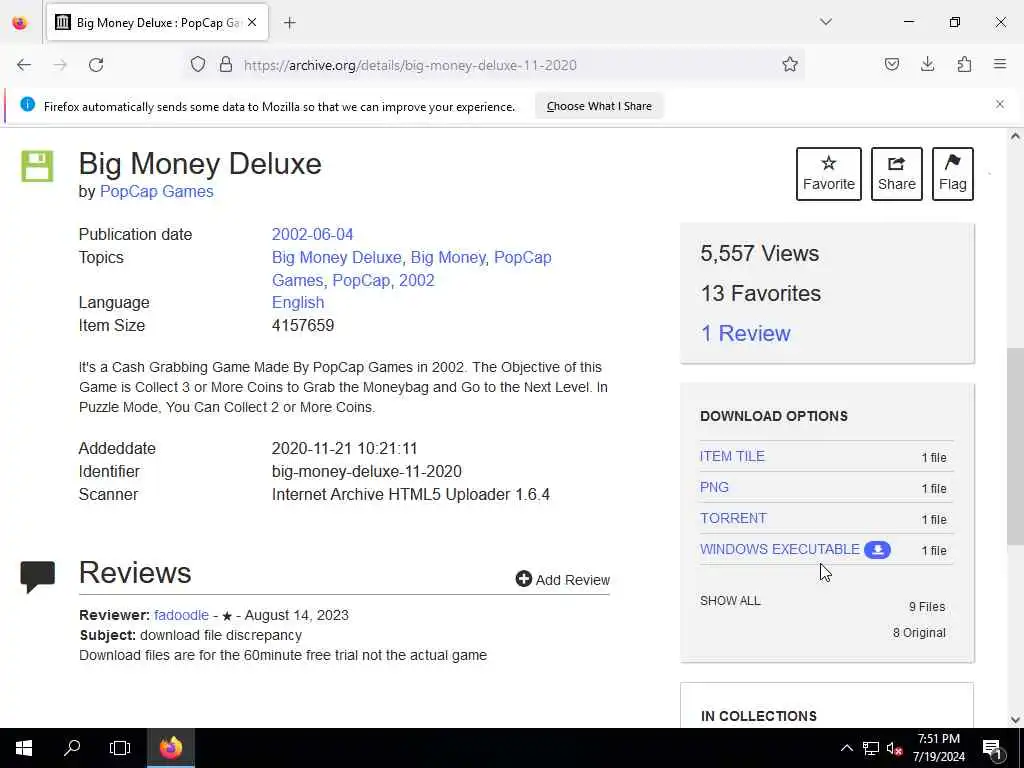
Task: Open the Firefox downloads panel
Action: (x=927, y=64)
